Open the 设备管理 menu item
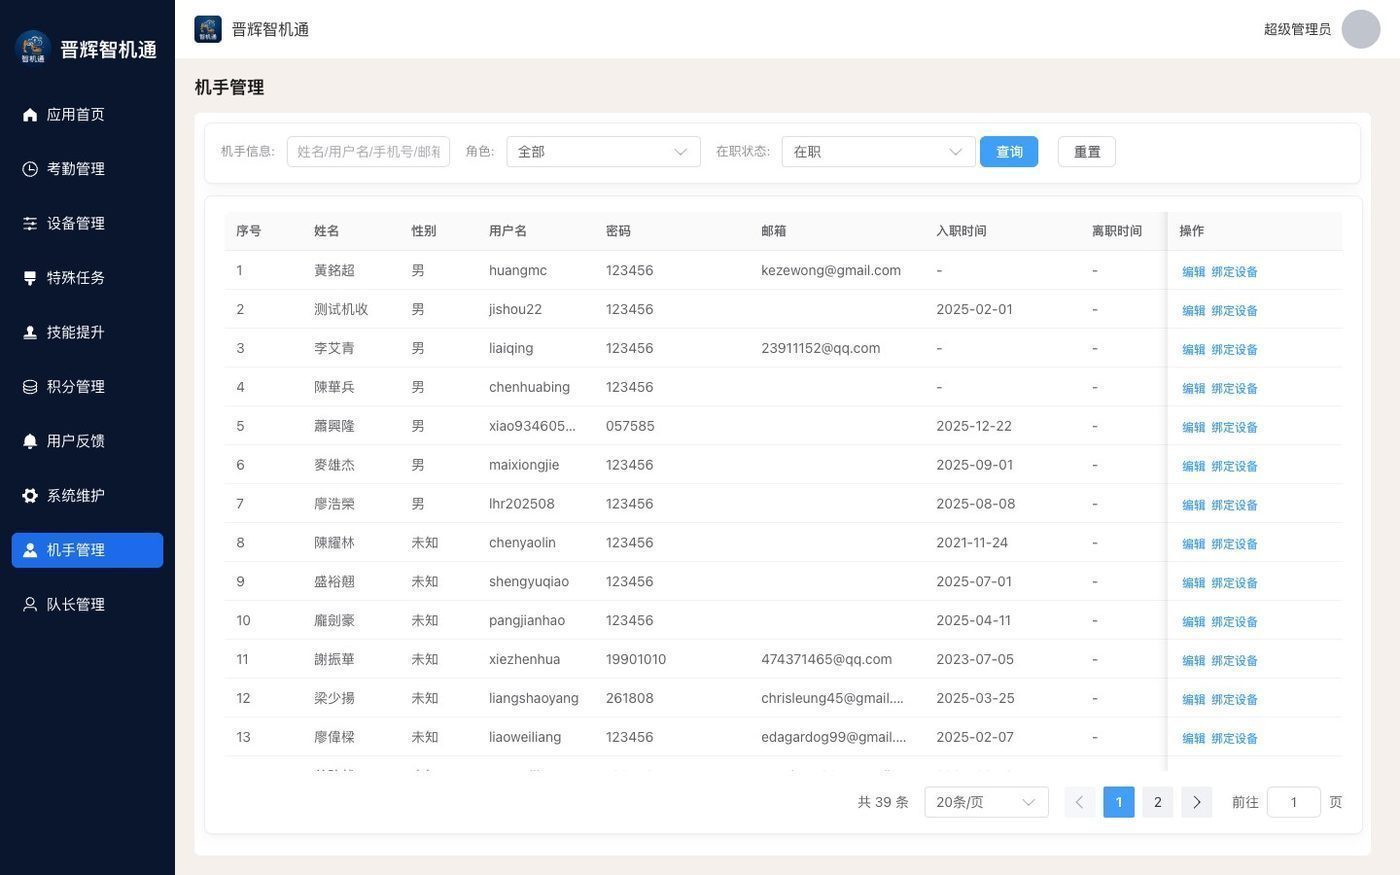This screenshot has height=875, width=1400. pyautogui.click(x=87, y=224)
